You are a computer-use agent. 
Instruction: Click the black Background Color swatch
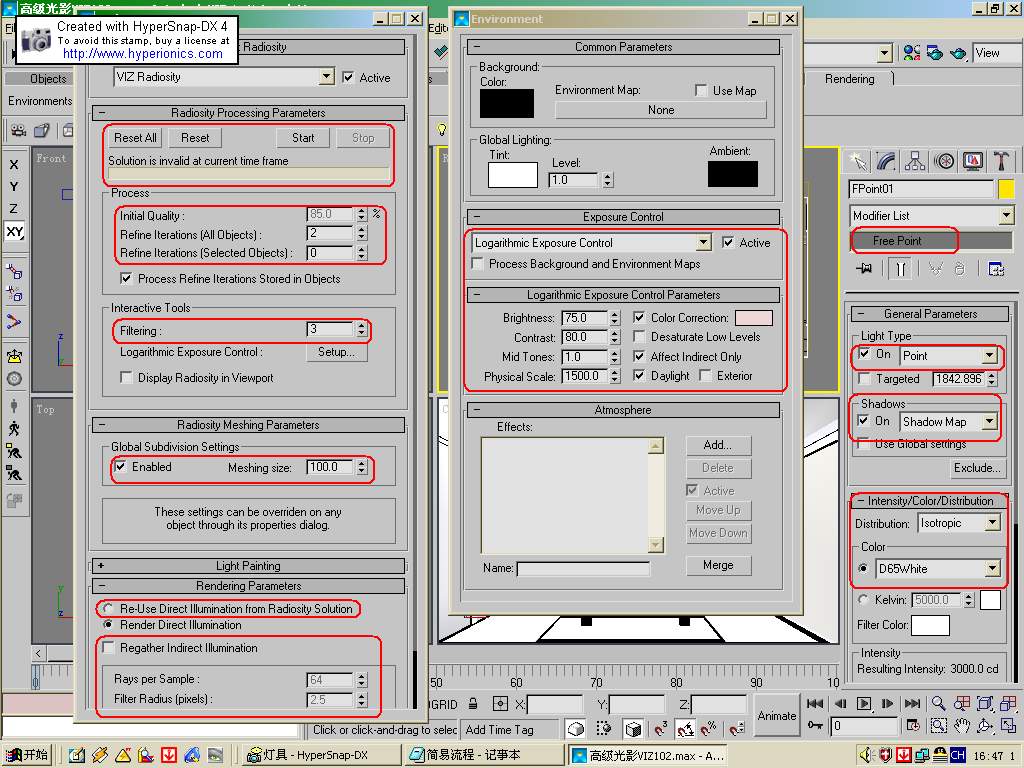point(506,103)
